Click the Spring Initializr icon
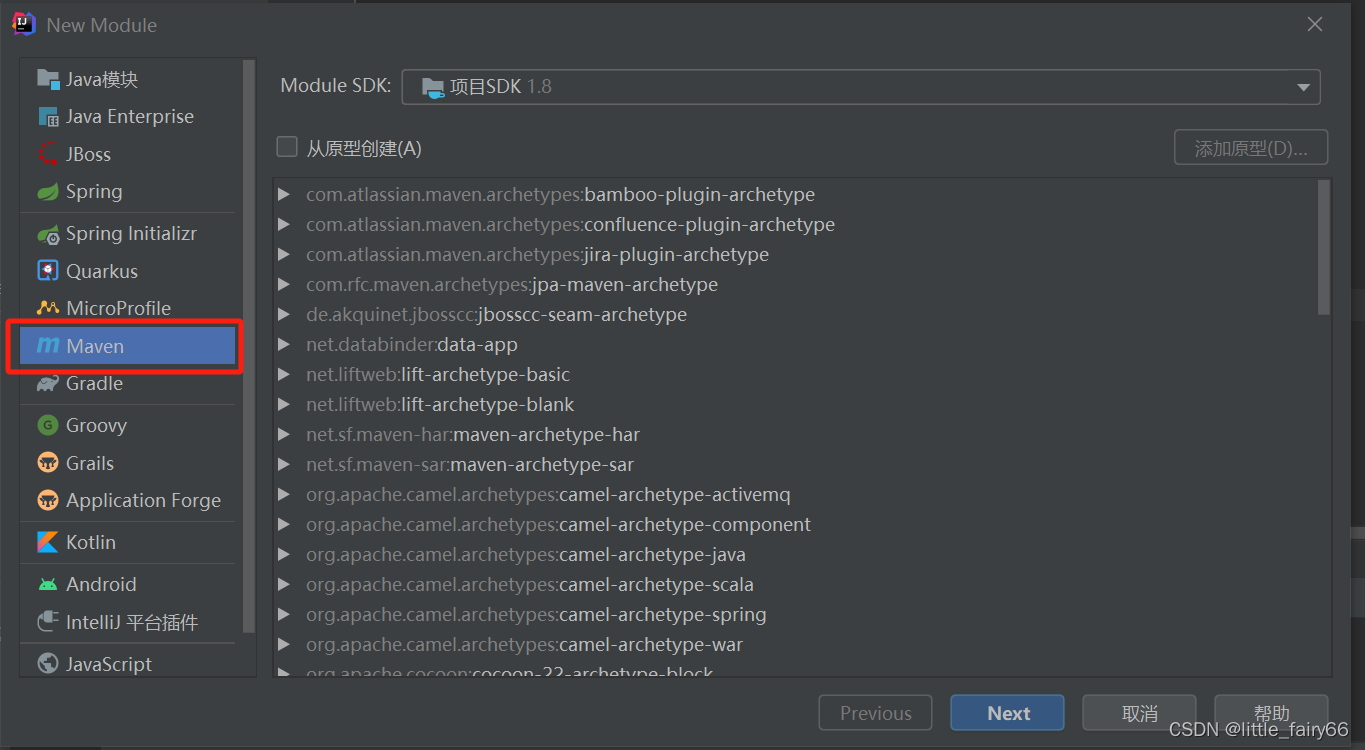 point(48,234)
